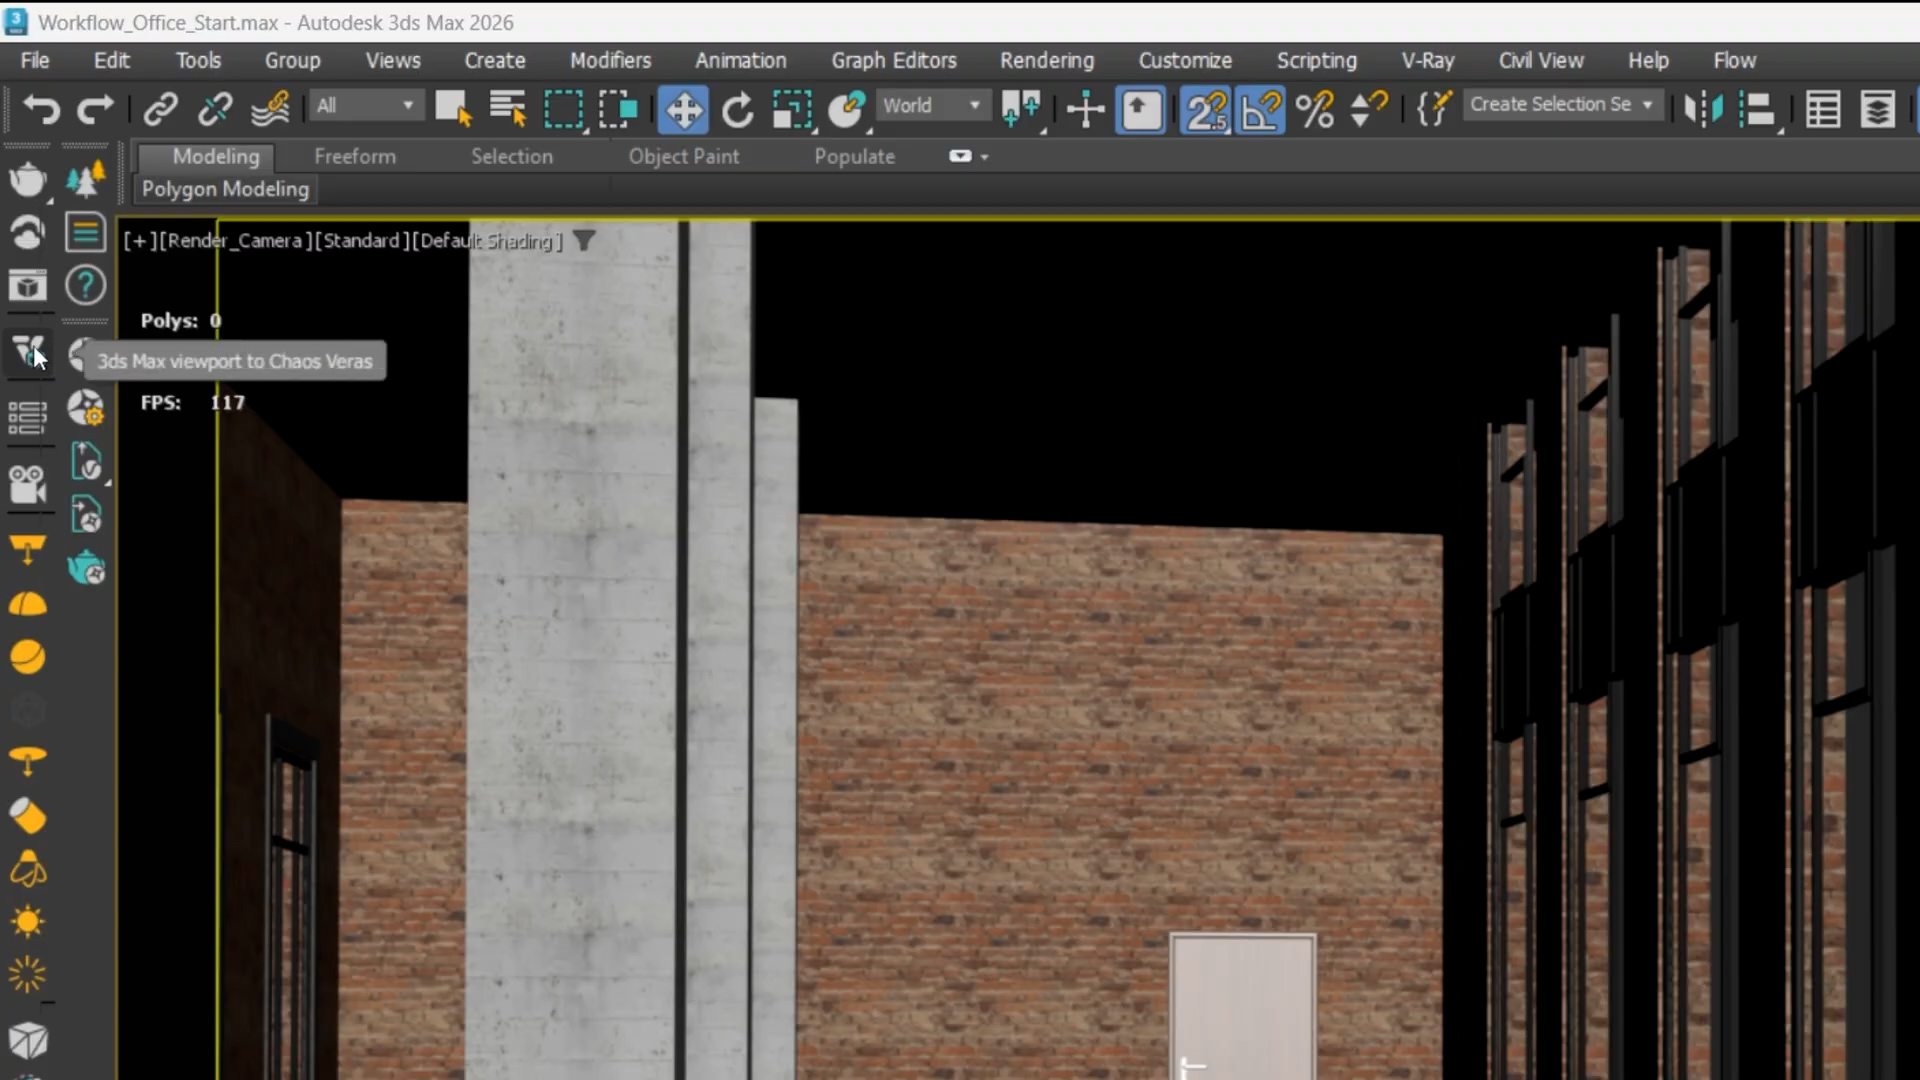Screen dimensions: 1920x1080
Task: Click Use Pivot Point Center icon
Action: pos(1021,108)
